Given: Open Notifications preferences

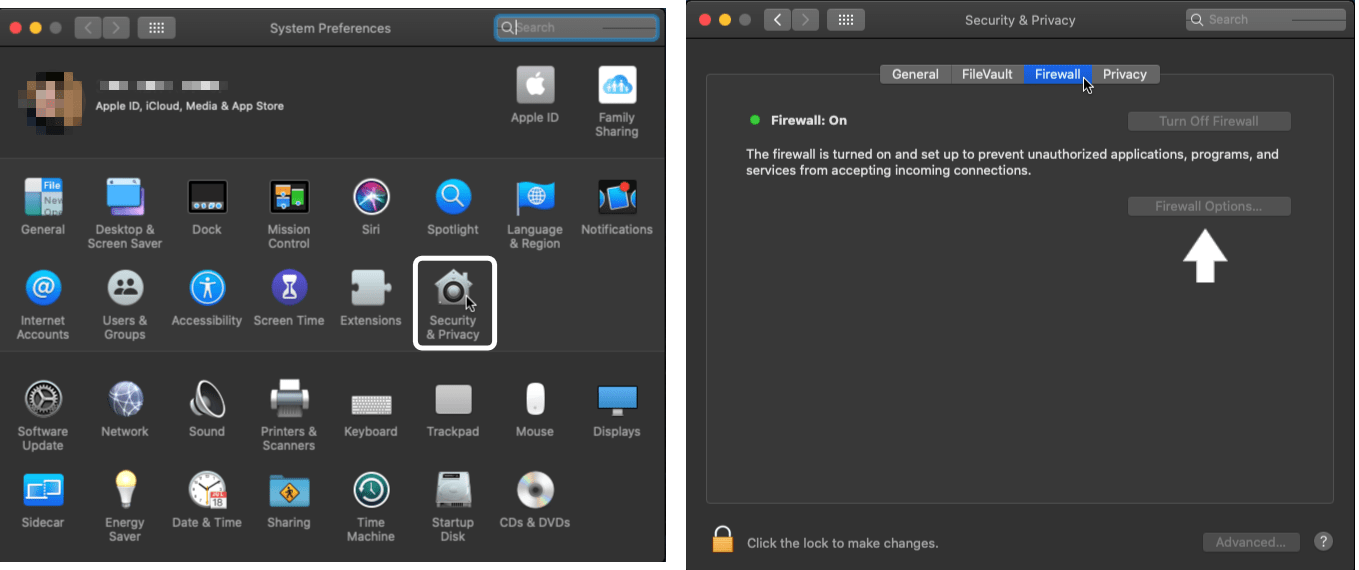Looking at the screenshot, I should tap(617, 208).
